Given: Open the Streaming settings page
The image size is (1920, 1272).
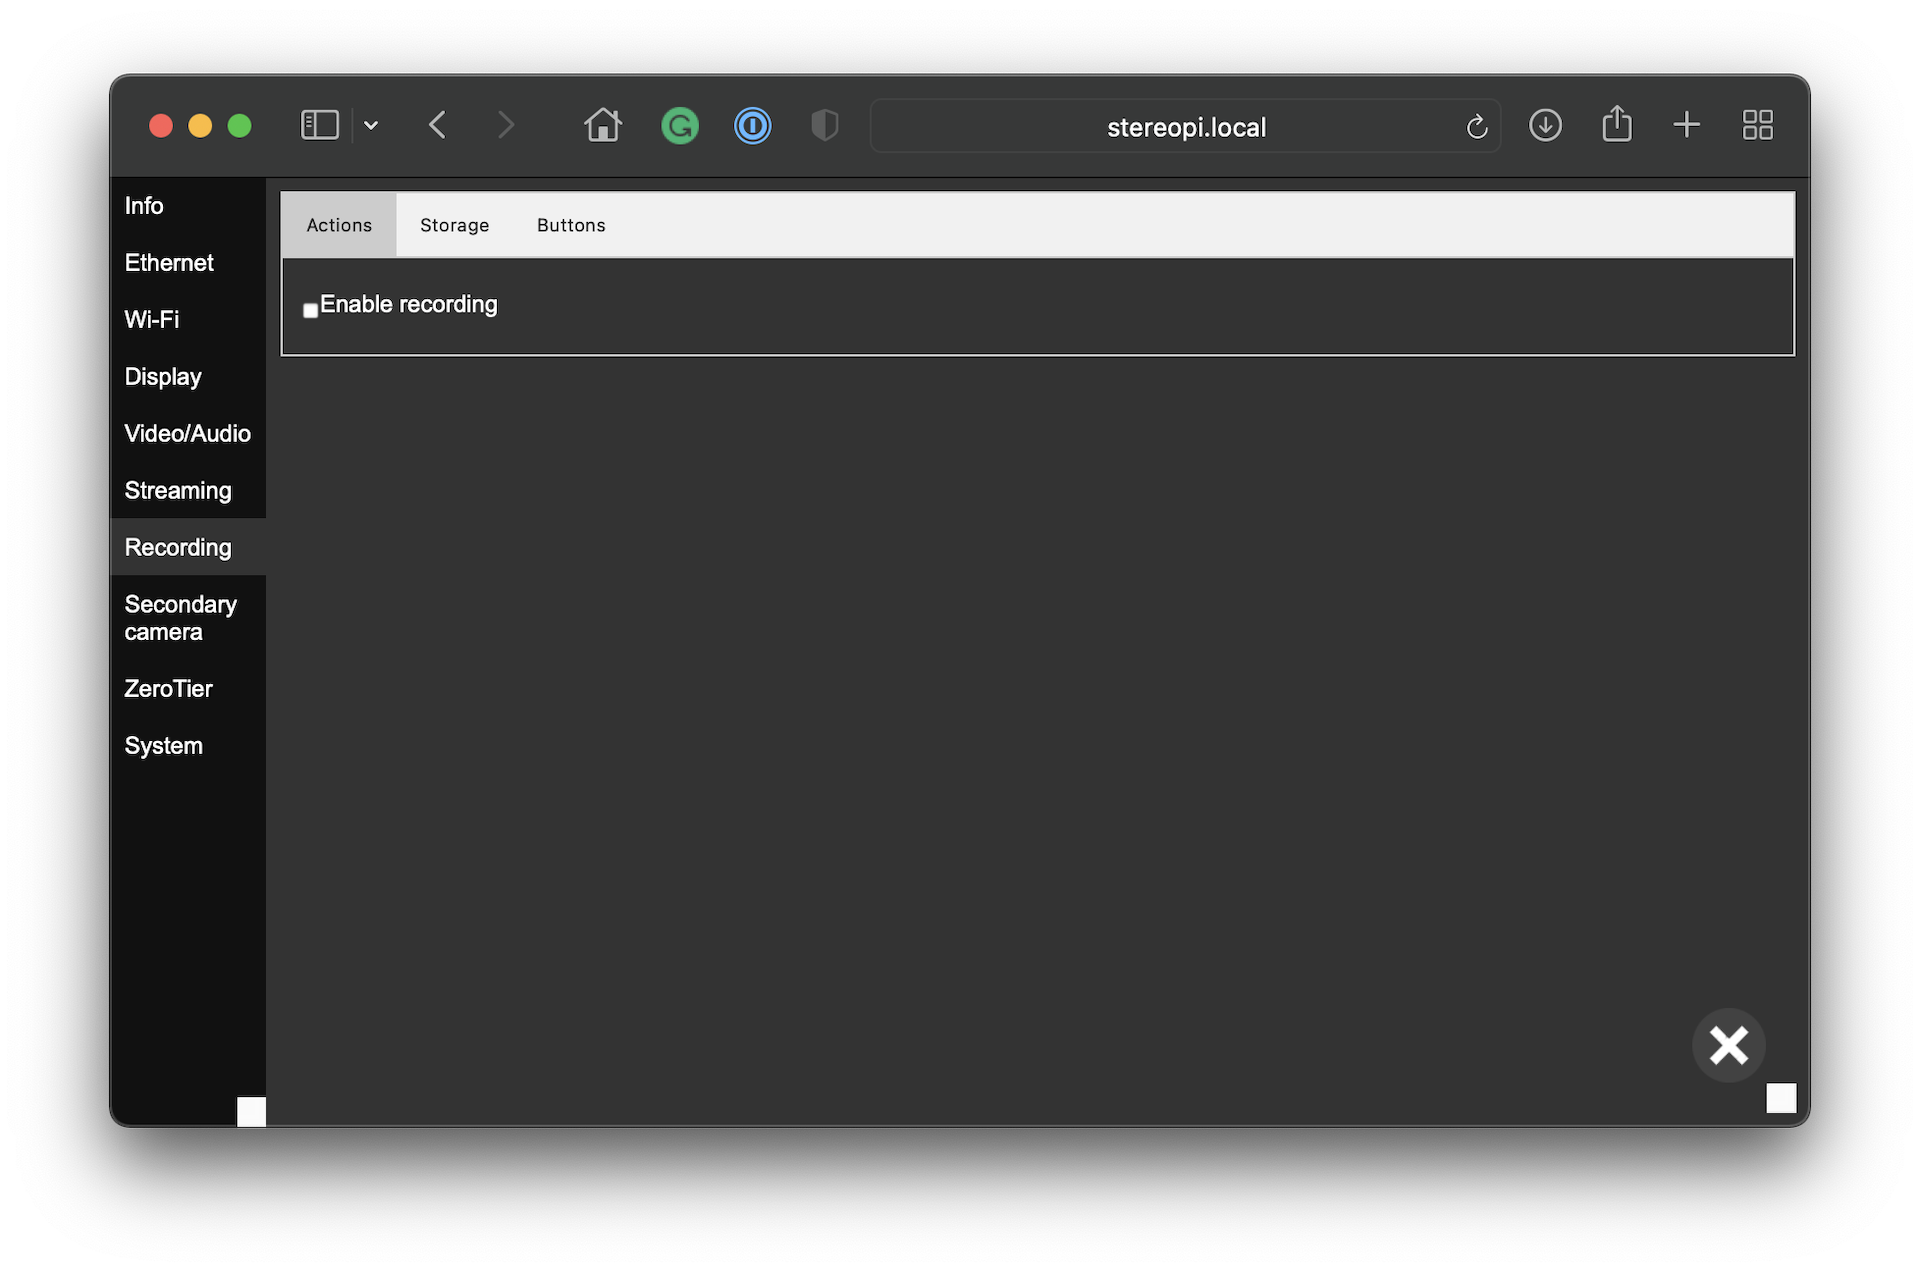Looking at the screenshot, I should pyautogui.click(x=178, y=490).
